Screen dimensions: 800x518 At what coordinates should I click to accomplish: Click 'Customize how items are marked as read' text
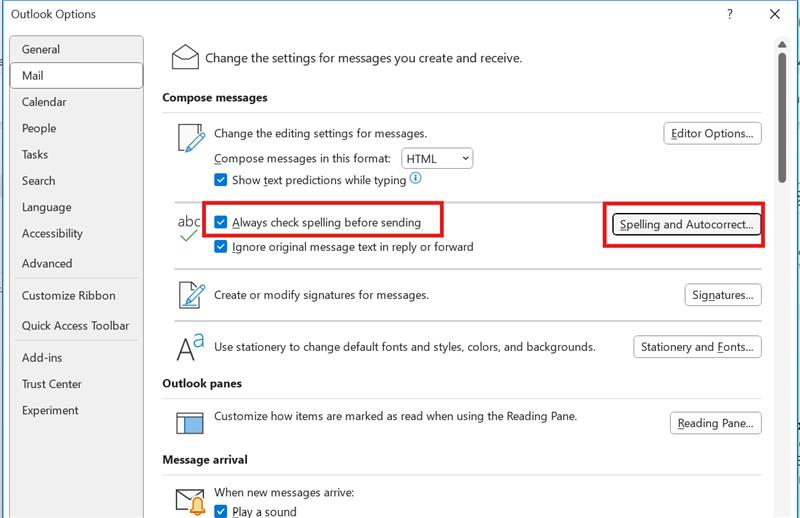point(395,416)
